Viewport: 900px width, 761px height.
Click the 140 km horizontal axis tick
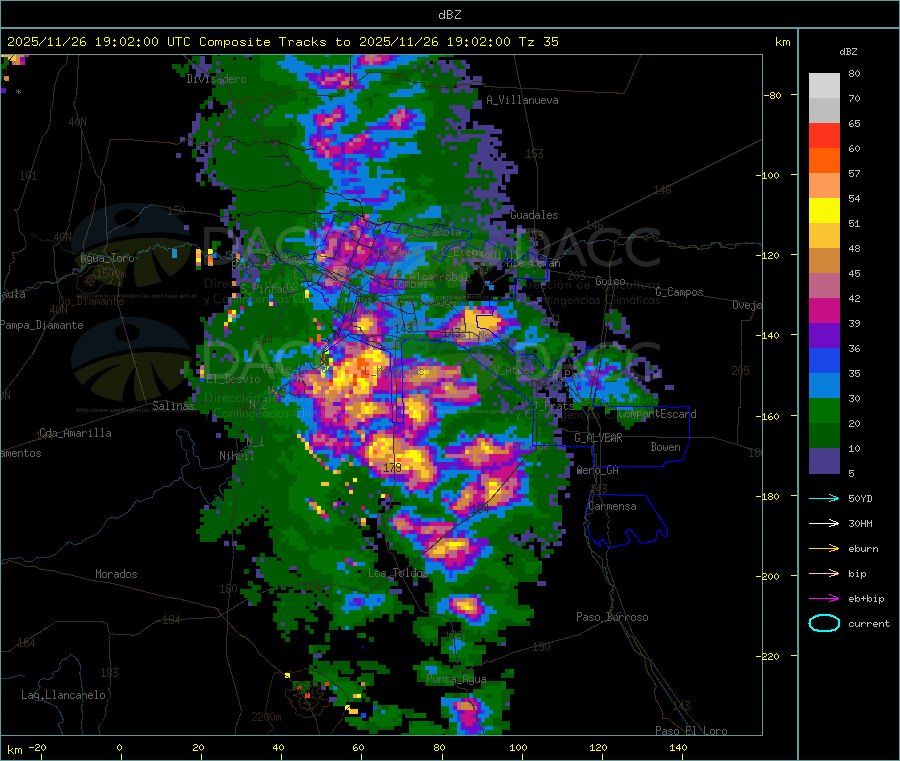(x=678, y=748)
